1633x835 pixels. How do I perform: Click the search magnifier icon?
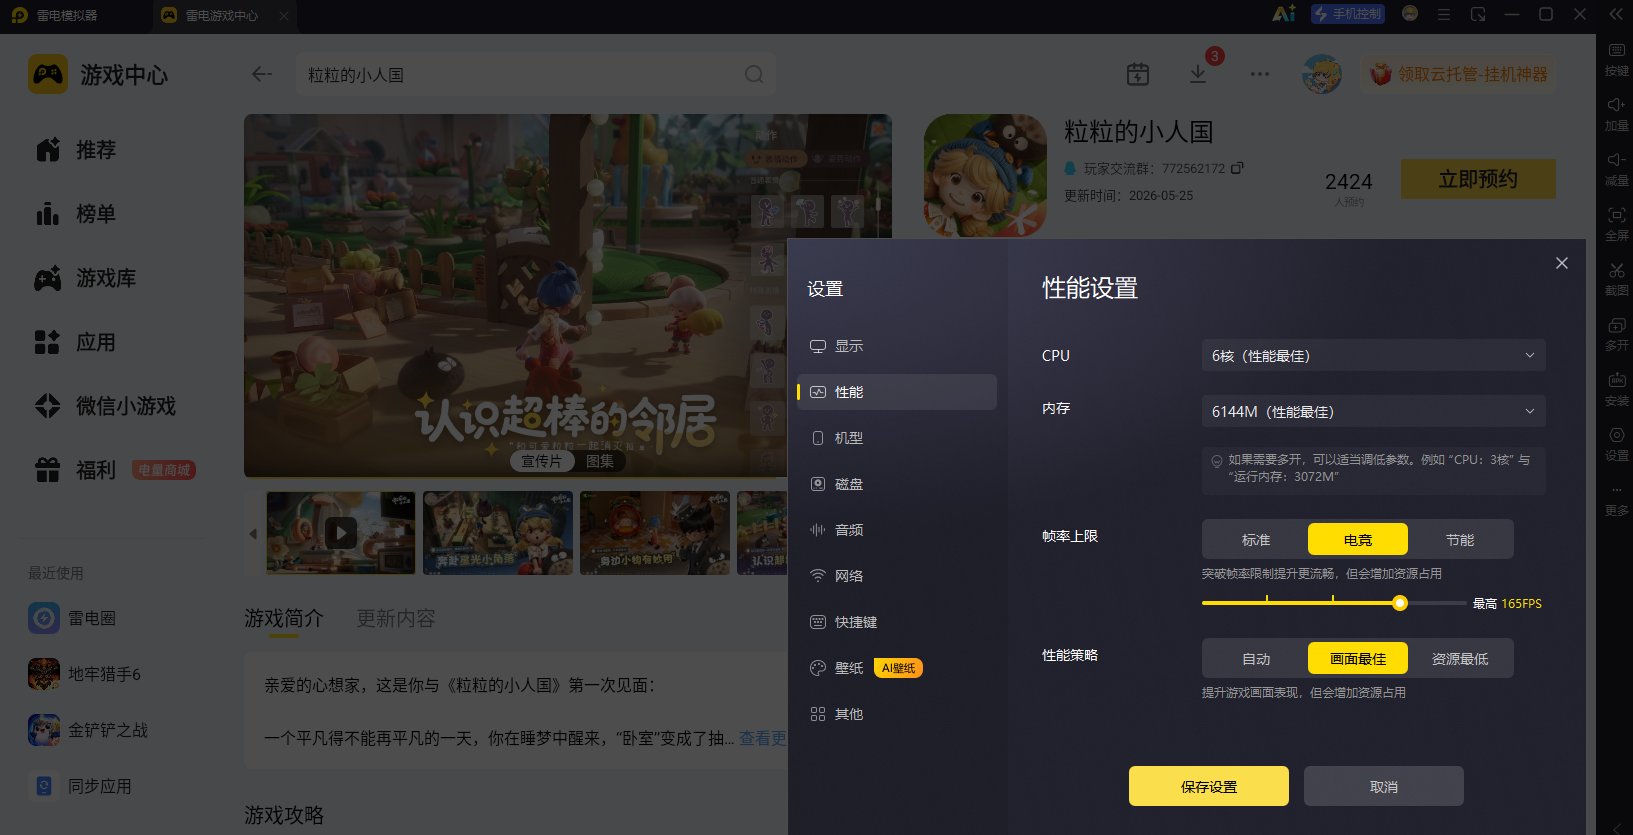(754, 74)
